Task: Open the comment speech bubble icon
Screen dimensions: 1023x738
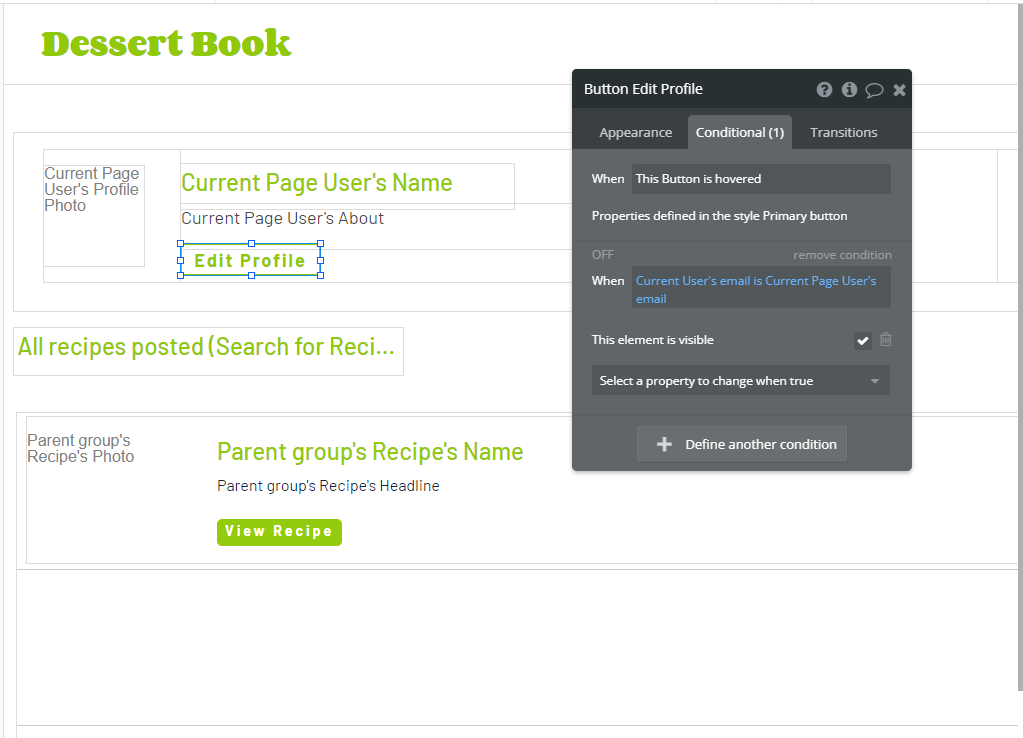Action: [874, 90]
